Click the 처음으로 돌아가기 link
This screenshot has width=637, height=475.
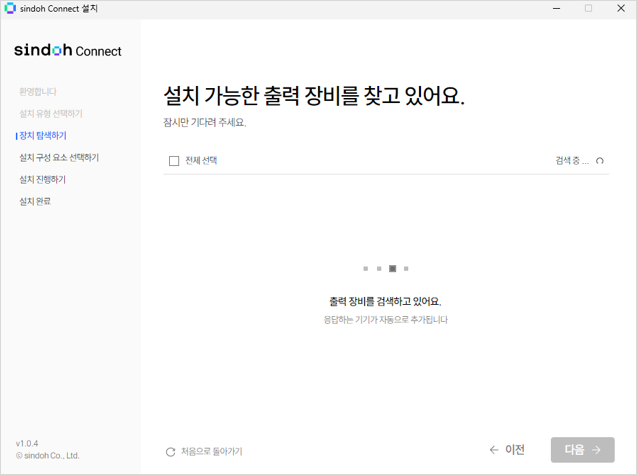coord(212,451)
